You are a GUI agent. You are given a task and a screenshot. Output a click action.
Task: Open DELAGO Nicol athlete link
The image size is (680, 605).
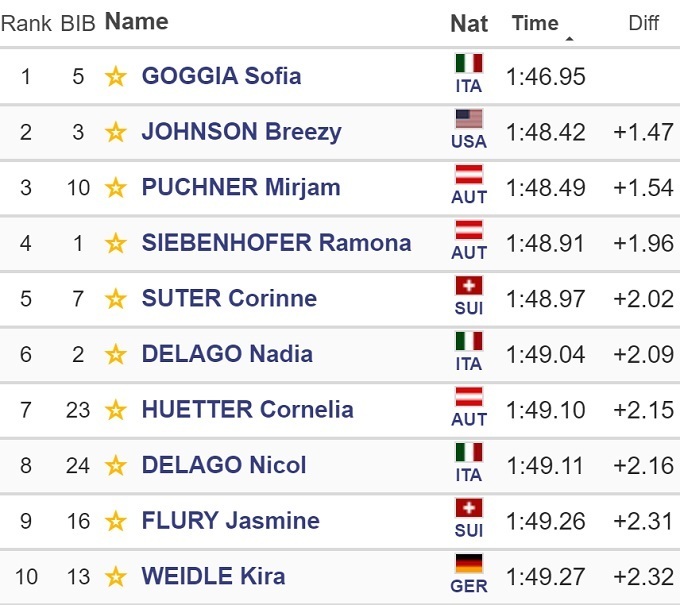click(224, 465)
